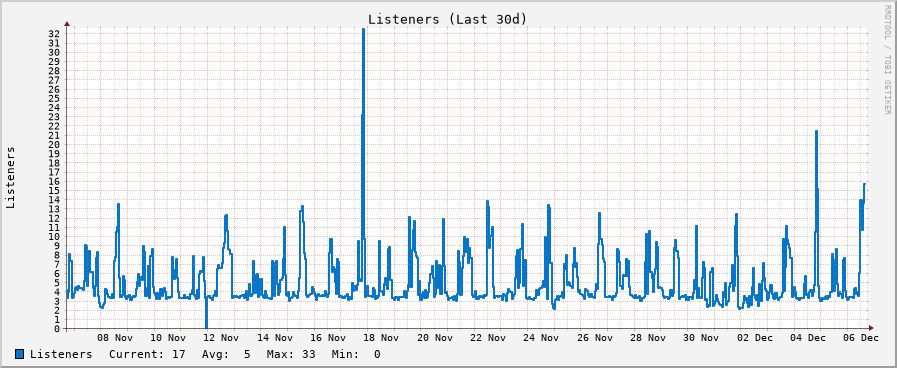Click the spike peak near 04 Dec

click(816, 132)
